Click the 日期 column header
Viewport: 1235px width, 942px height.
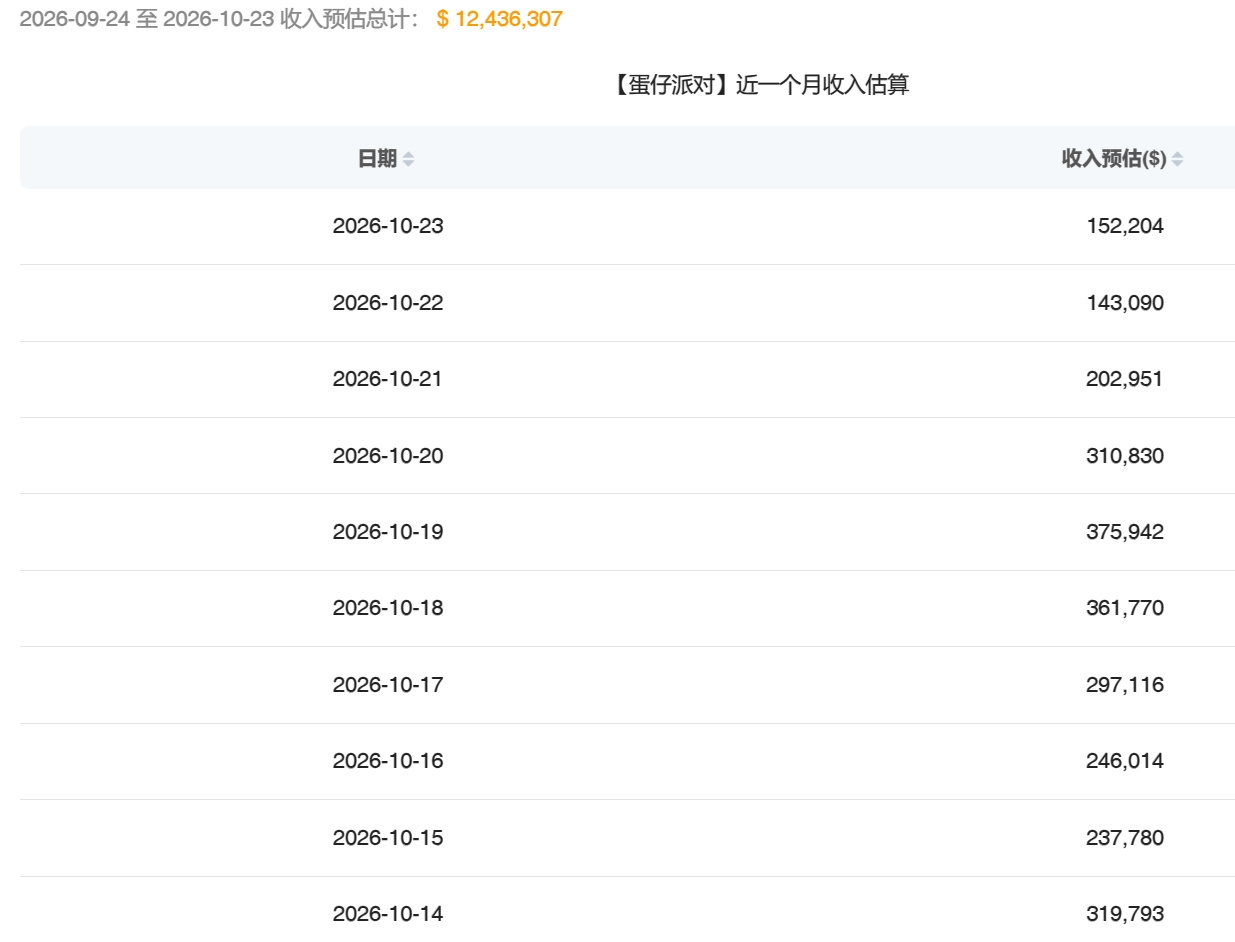pos(377,158)
